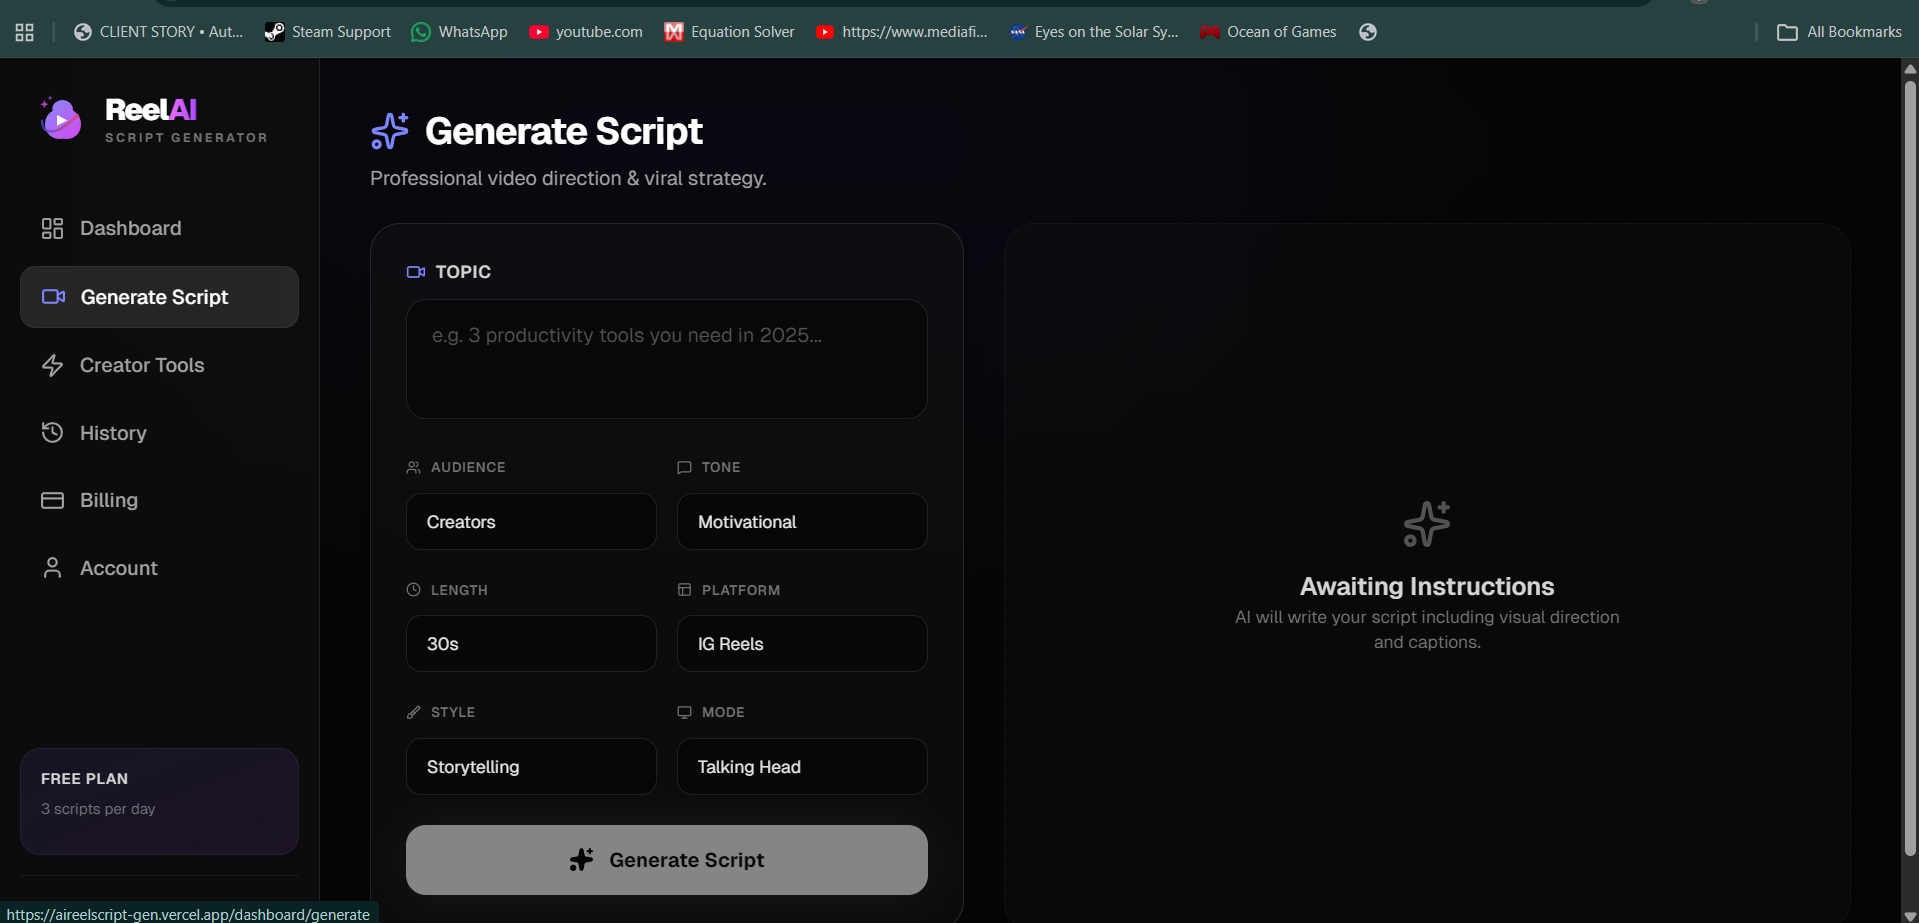Screen dimensions: 1919x923
Task: Open the Platform selector showing IG Reels
Action: click(802, 643)
